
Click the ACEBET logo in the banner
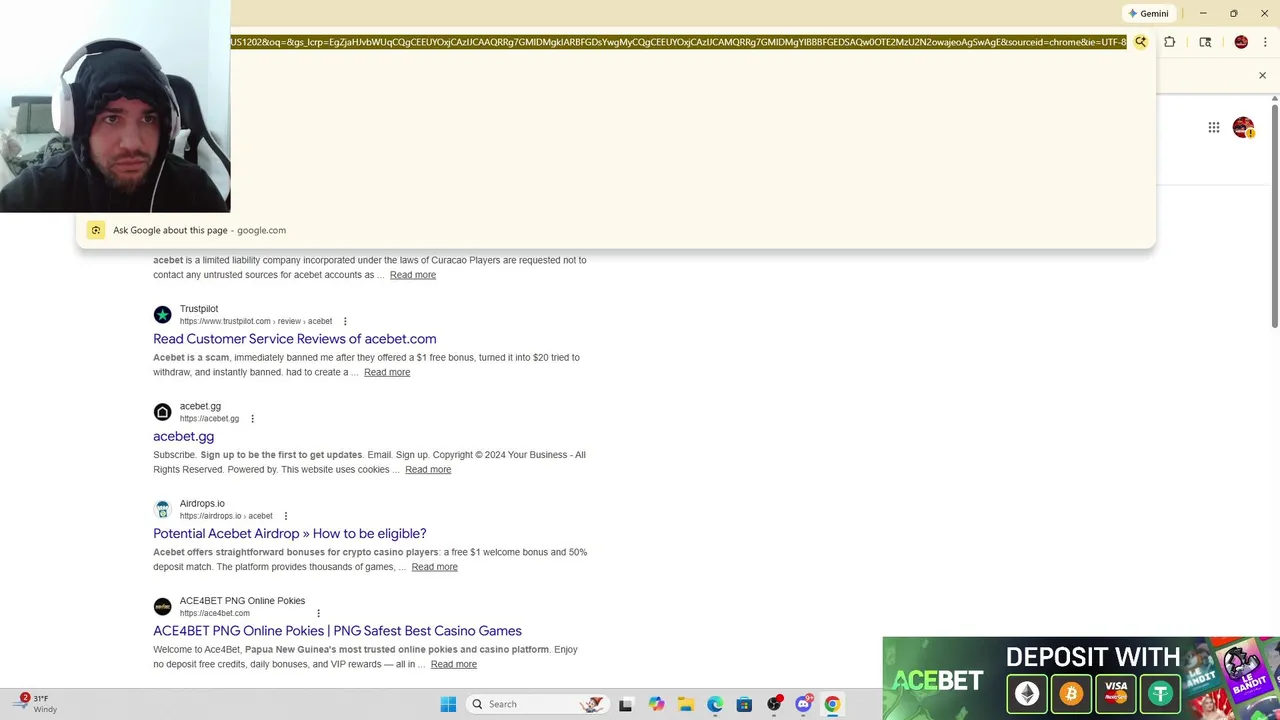[938, 681]
